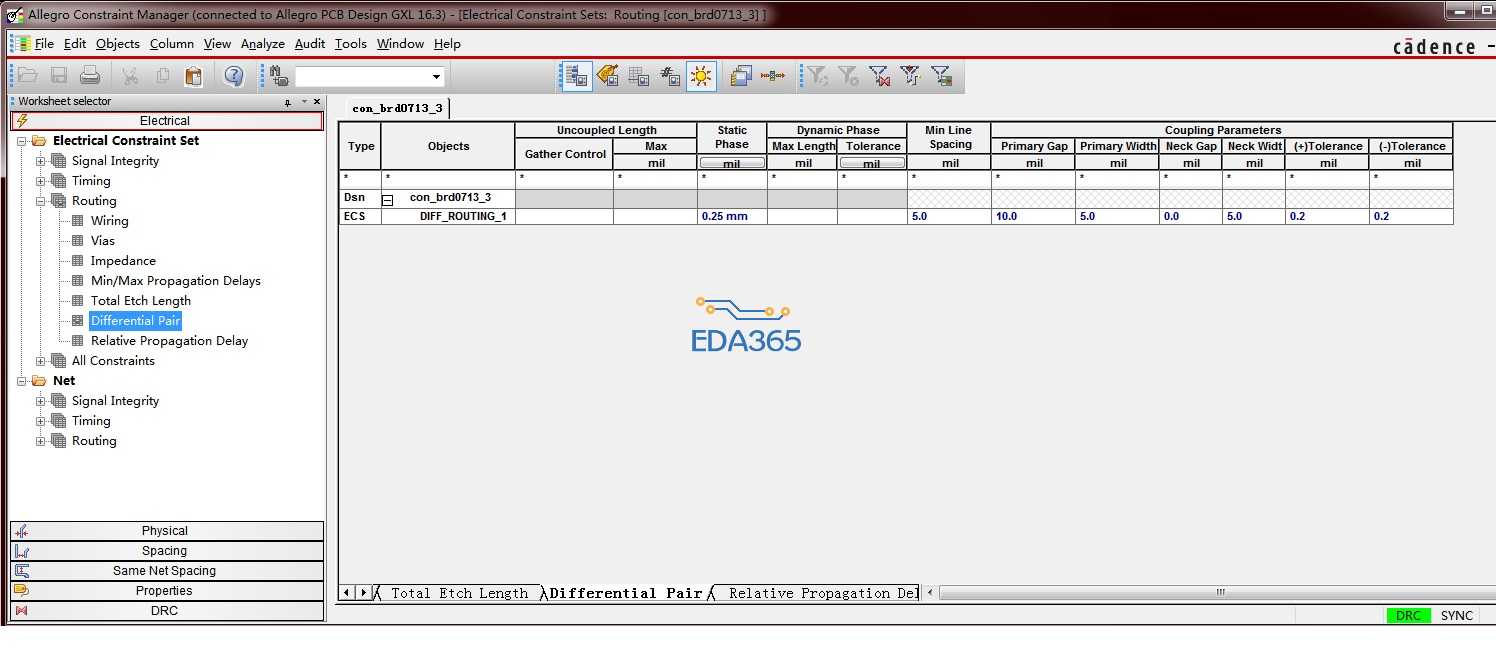The height and width of the screenshot is (648, 1496).
Task: Click the orange tag toolbar icon
Action: pyautogui.click(x=608, y=76)
